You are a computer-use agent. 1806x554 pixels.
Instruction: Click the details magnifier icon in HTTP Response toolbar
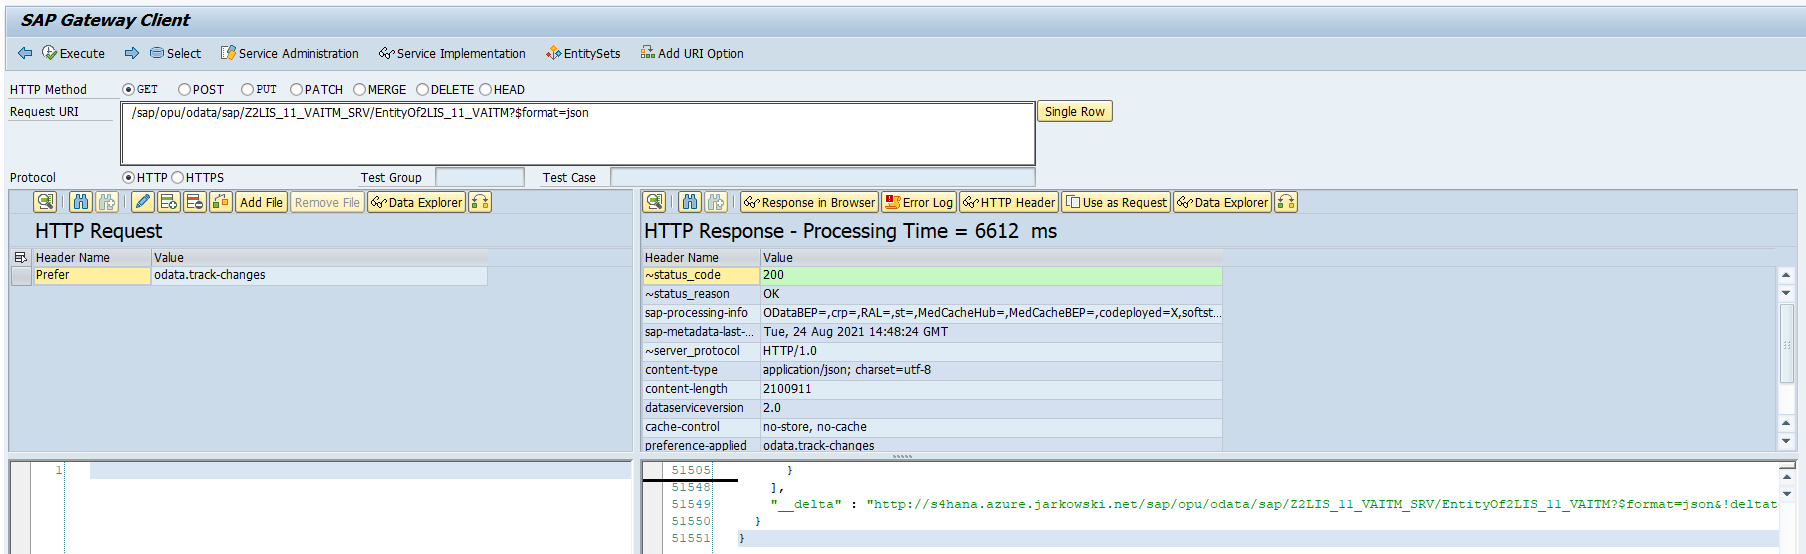(654, 202)
